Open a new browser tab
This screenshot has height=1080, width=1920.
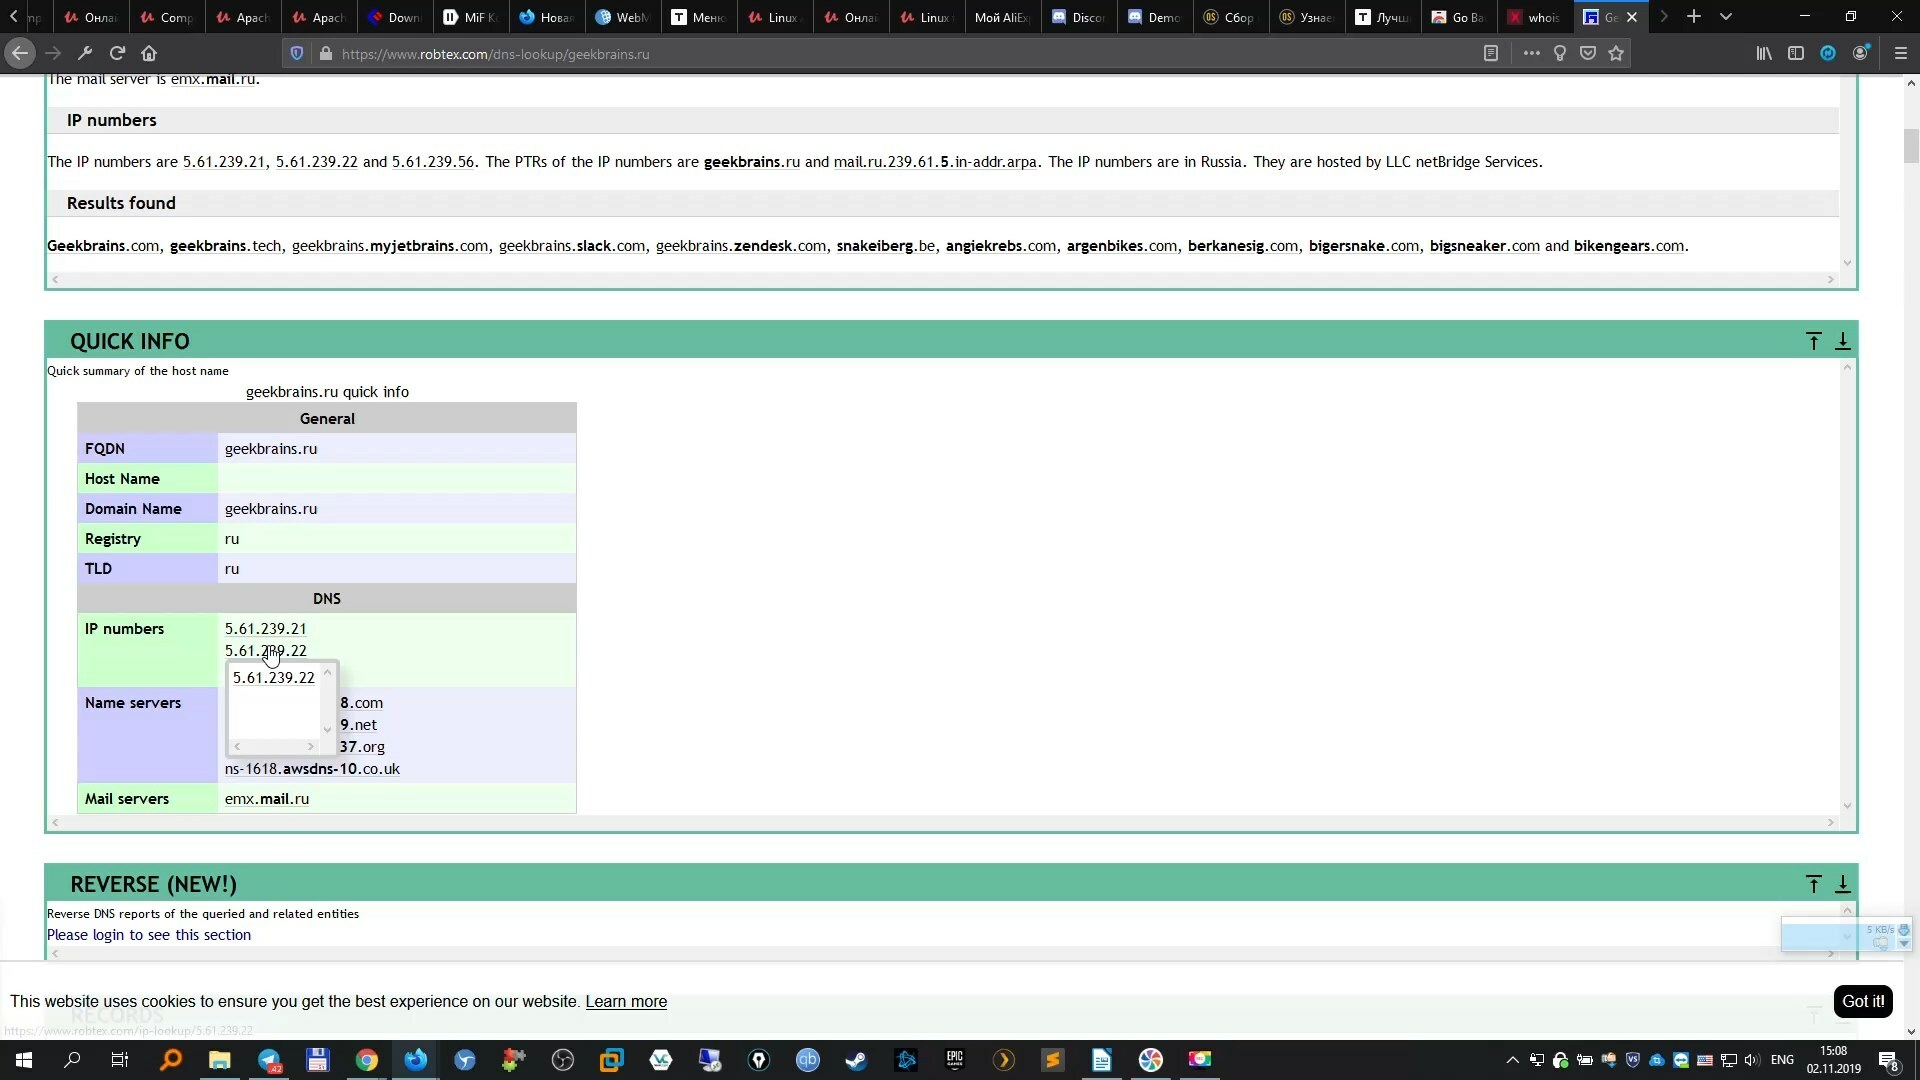click(1693, 17)
